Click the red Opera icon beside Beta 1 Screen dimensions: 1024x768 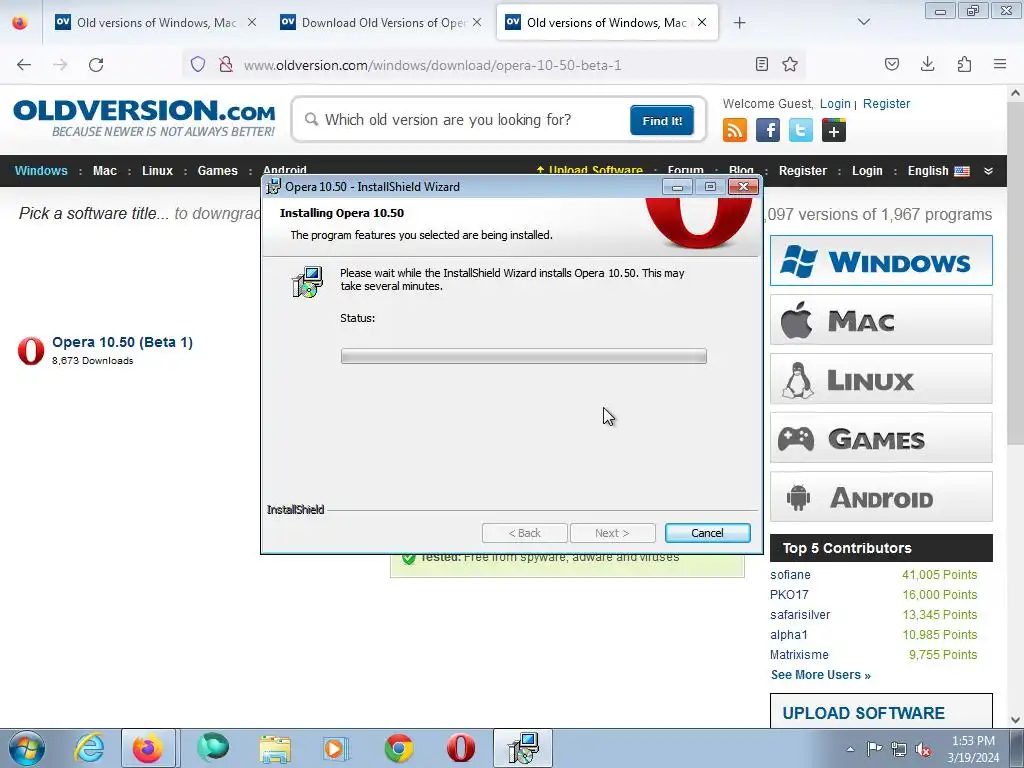31,351
